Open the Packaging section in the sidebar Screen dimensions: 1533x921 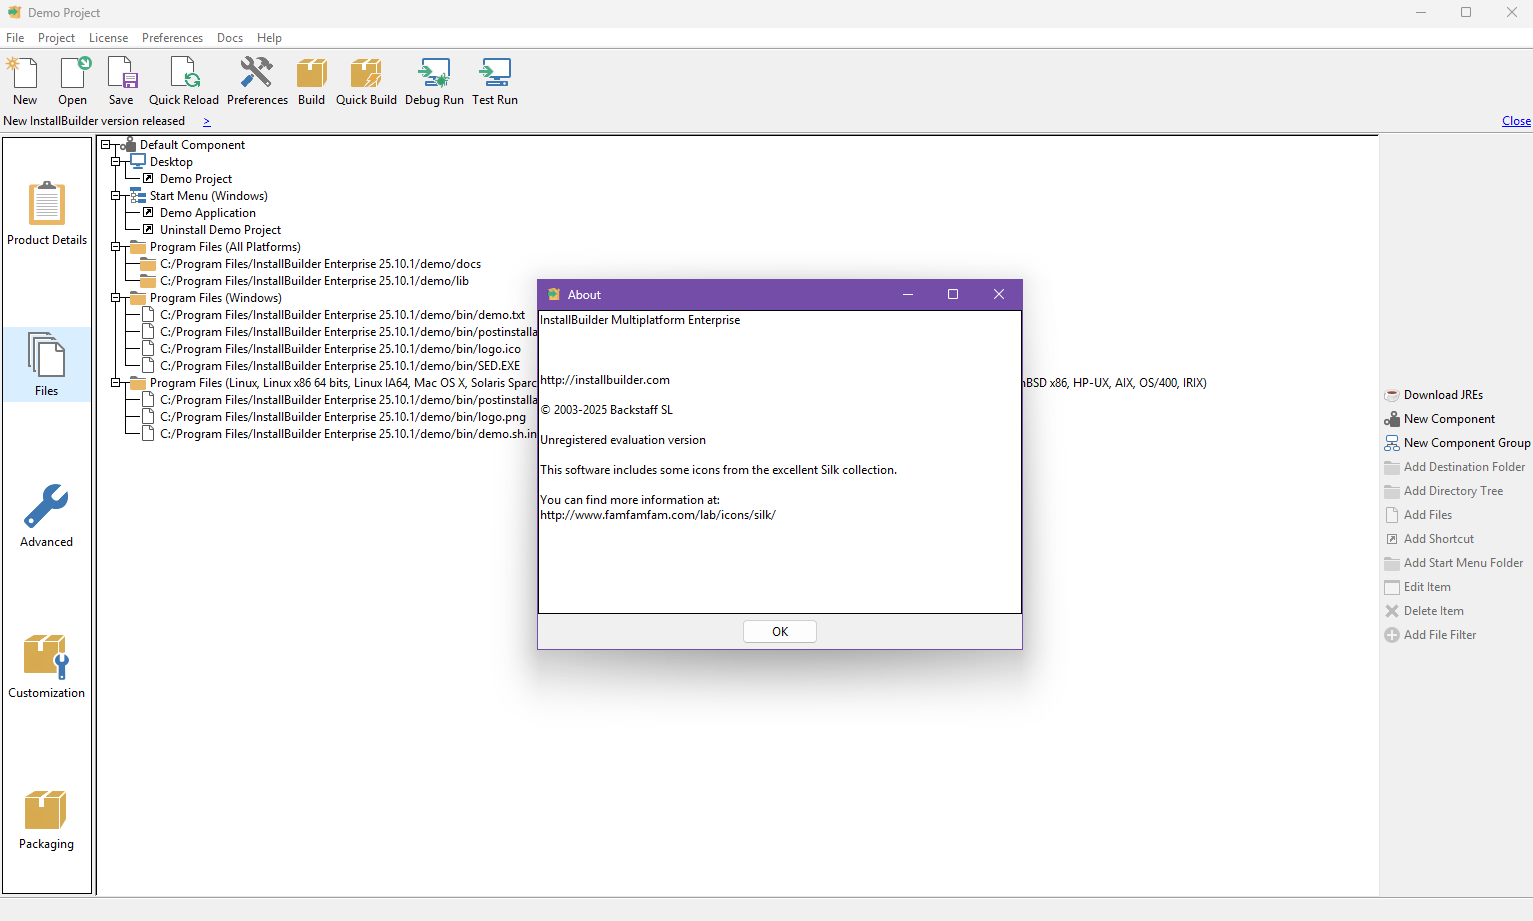pyautogui.click(x=47, y=819)
